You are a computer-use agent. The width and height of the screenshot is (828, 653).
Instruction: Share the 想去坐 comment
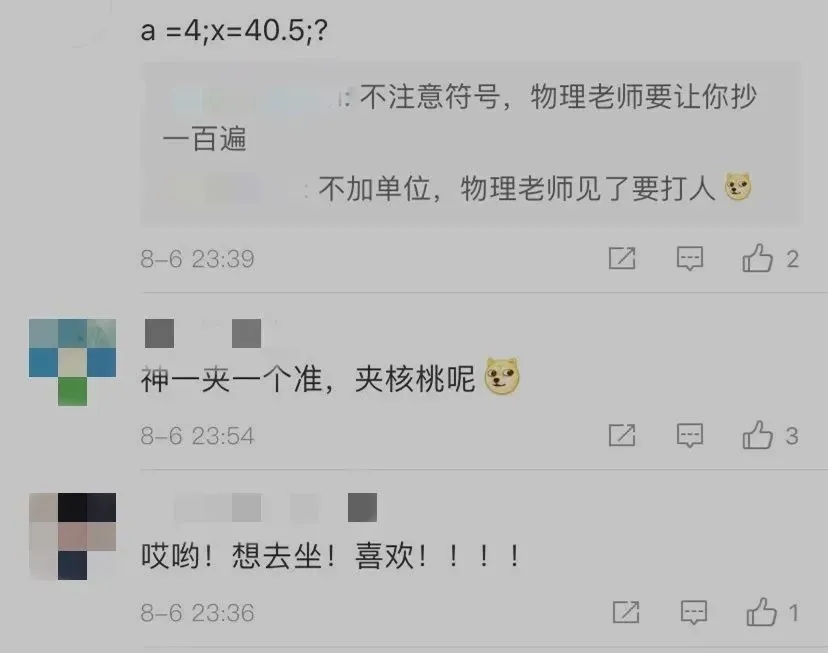coord(626,612)
